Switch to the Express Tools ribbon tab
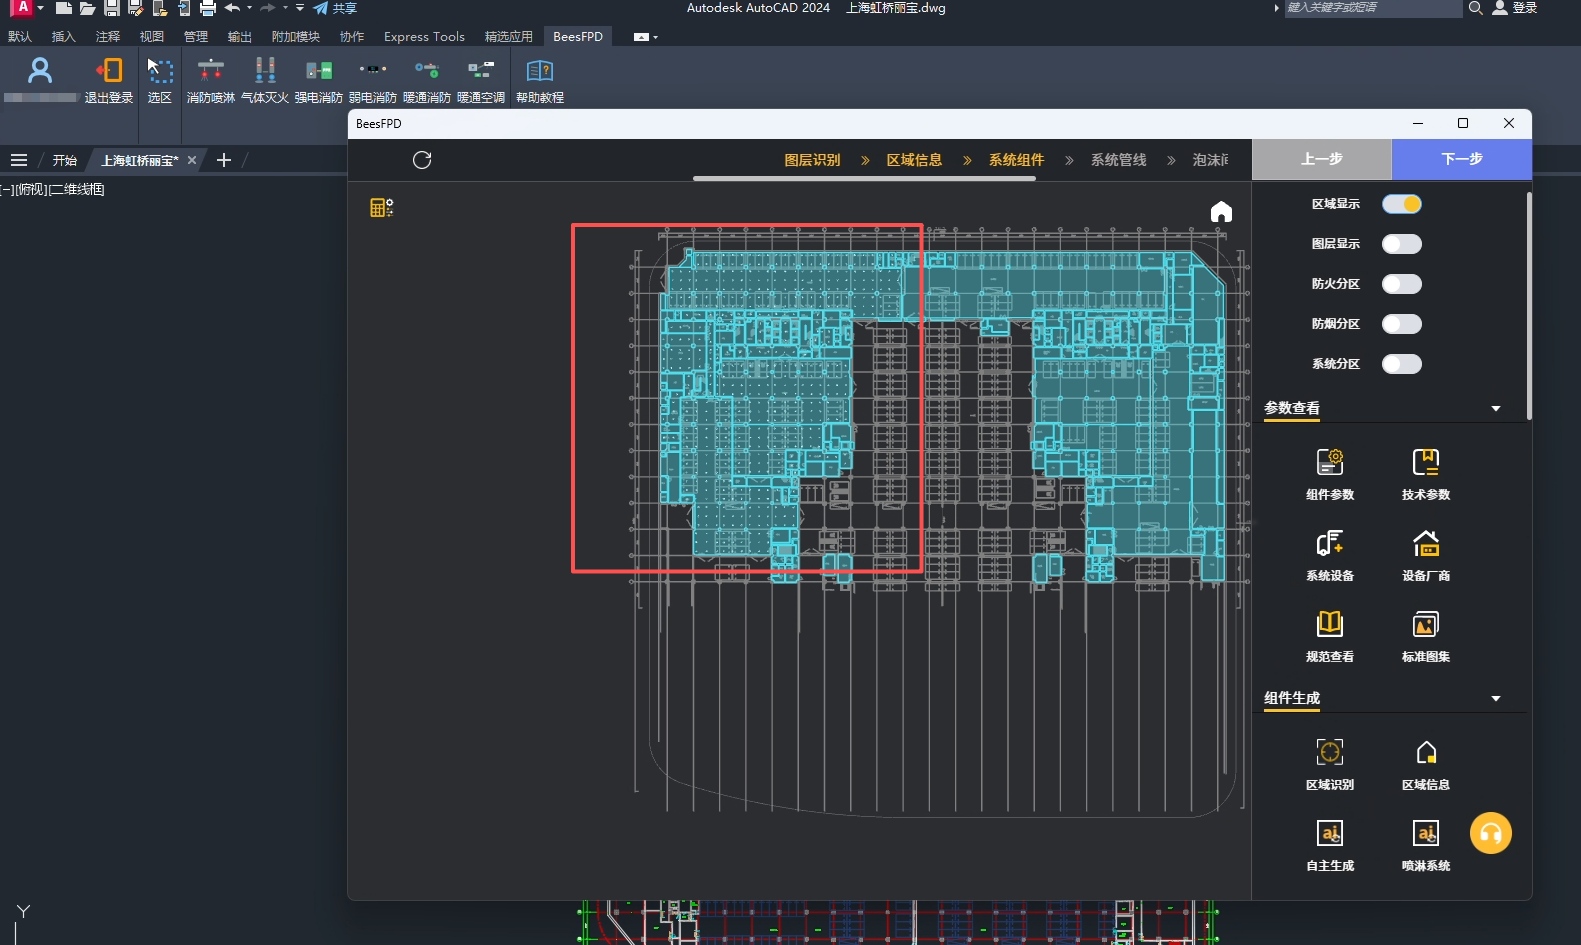1581x945 pixels. [424, 37]
